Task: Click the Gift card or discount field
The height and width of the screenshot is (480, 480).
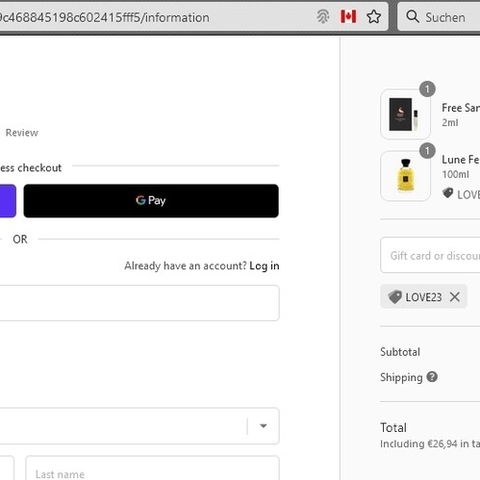Action: pyautogui.click(x=430, y=255)
